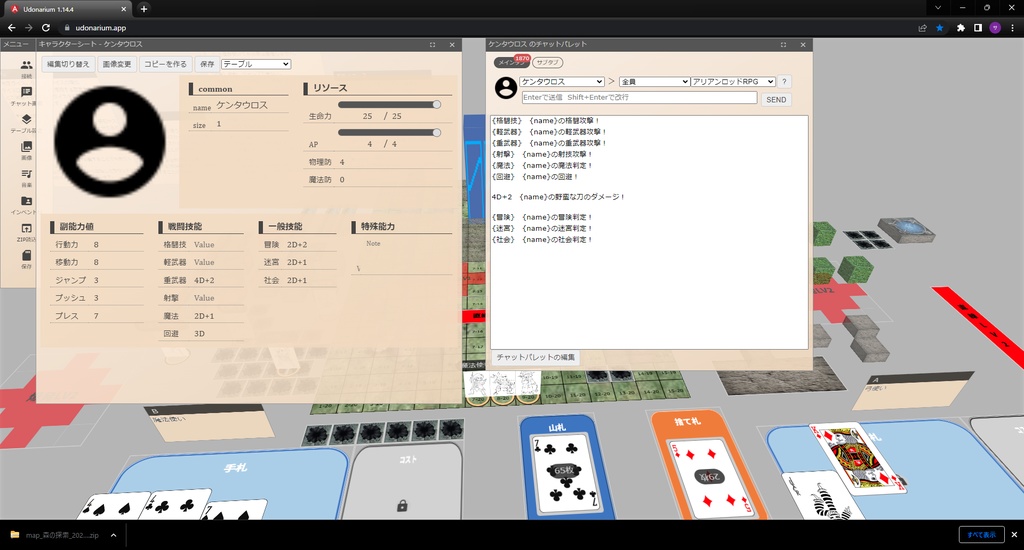1024x550 pixels.
Task: Open the browser share icon
Action: pos(922,27)
